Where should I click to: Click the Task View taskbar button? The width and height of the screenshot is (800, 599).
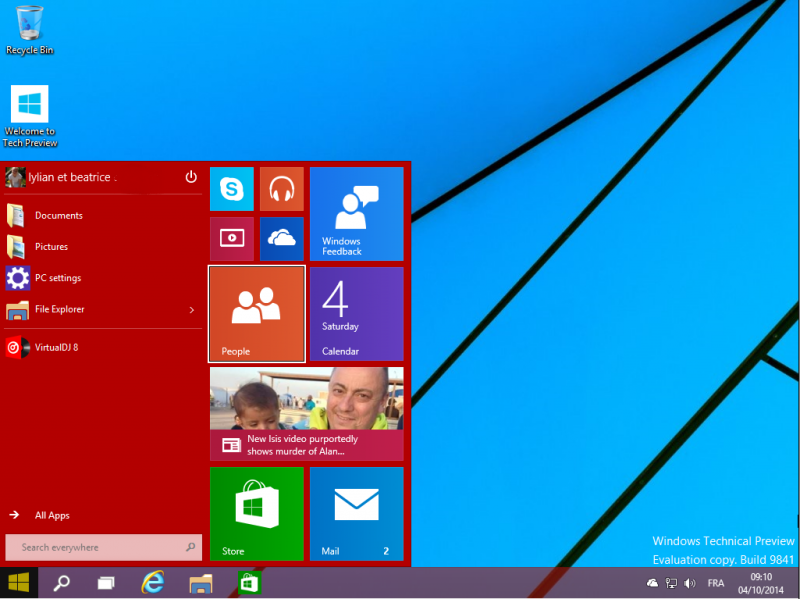[106, 582]
